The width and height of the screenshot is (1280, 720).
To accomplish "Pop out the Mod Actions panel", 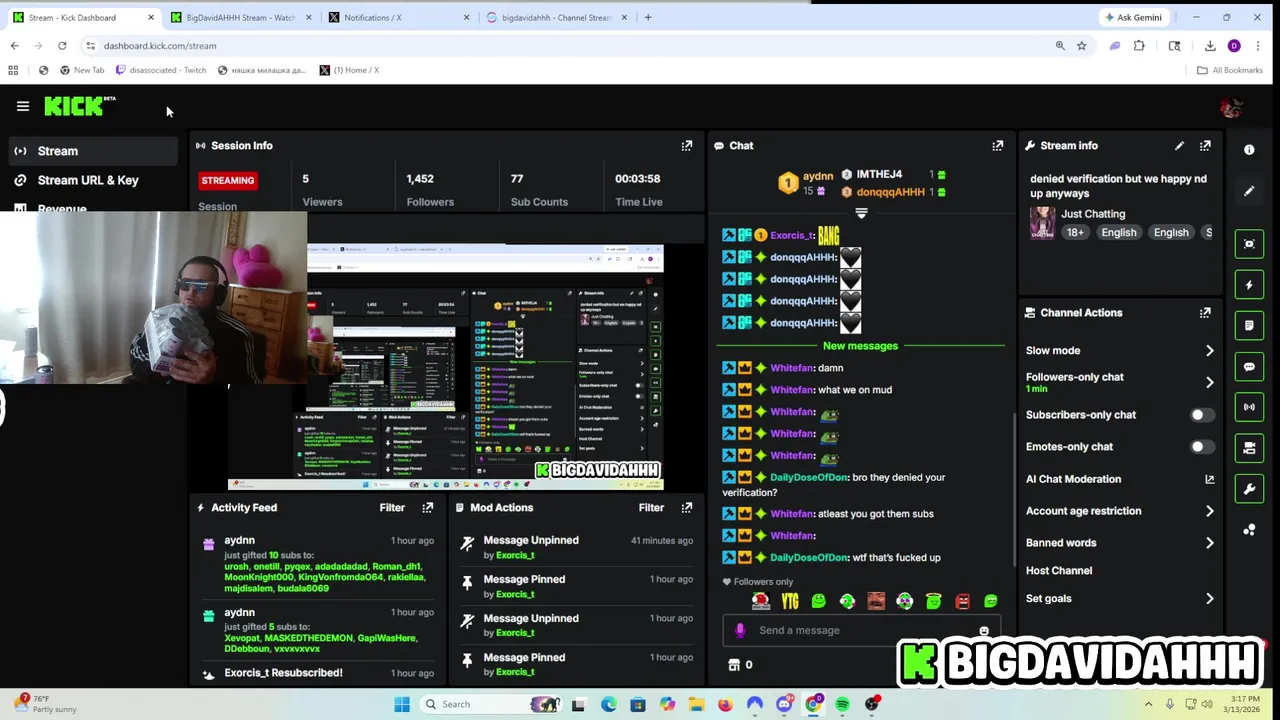I will (x=687, y=508).
